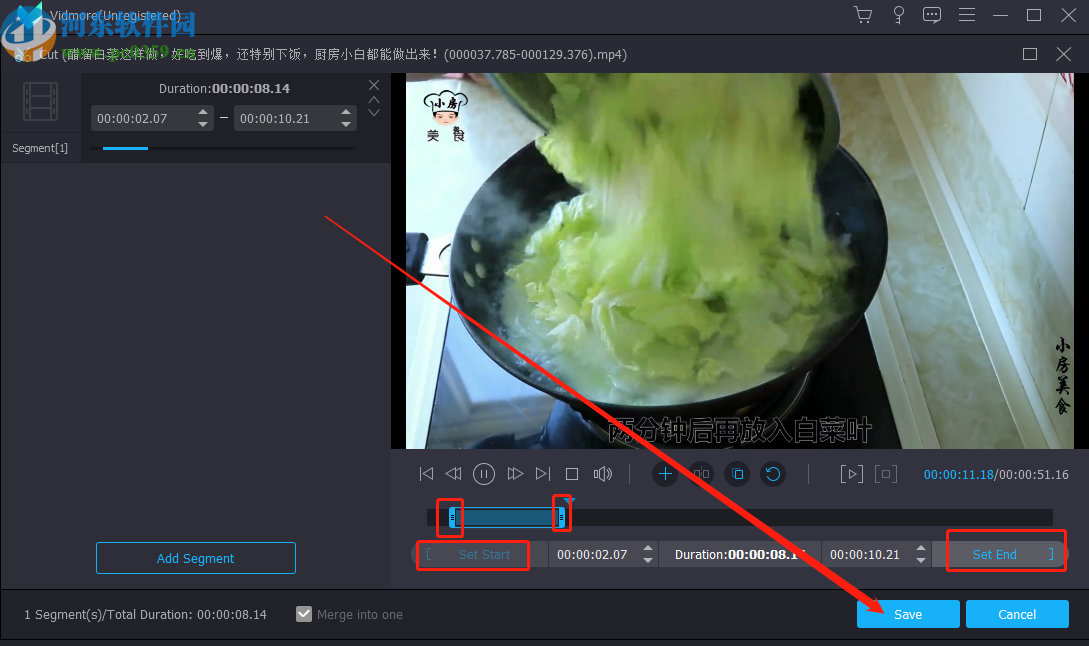The height and width of the screenshot is (646, 1089).
Task: Jump to the previous segment start
Action: 426,474
